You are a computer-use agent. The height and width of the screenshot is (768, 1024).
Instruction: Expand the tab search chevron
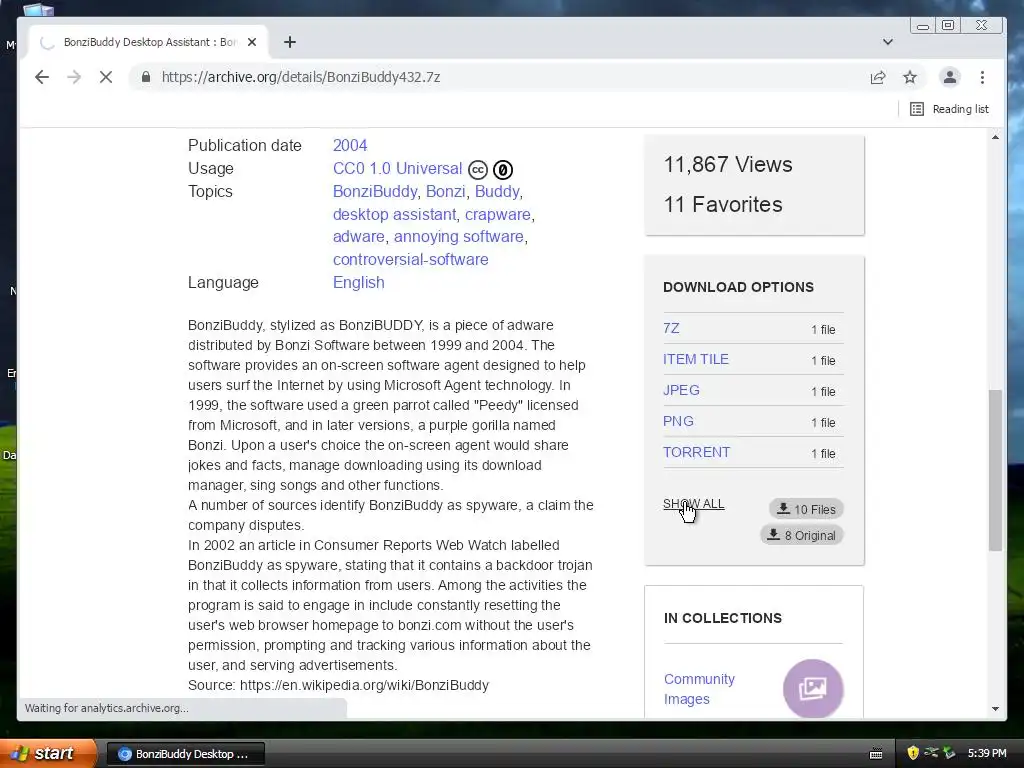888,42
